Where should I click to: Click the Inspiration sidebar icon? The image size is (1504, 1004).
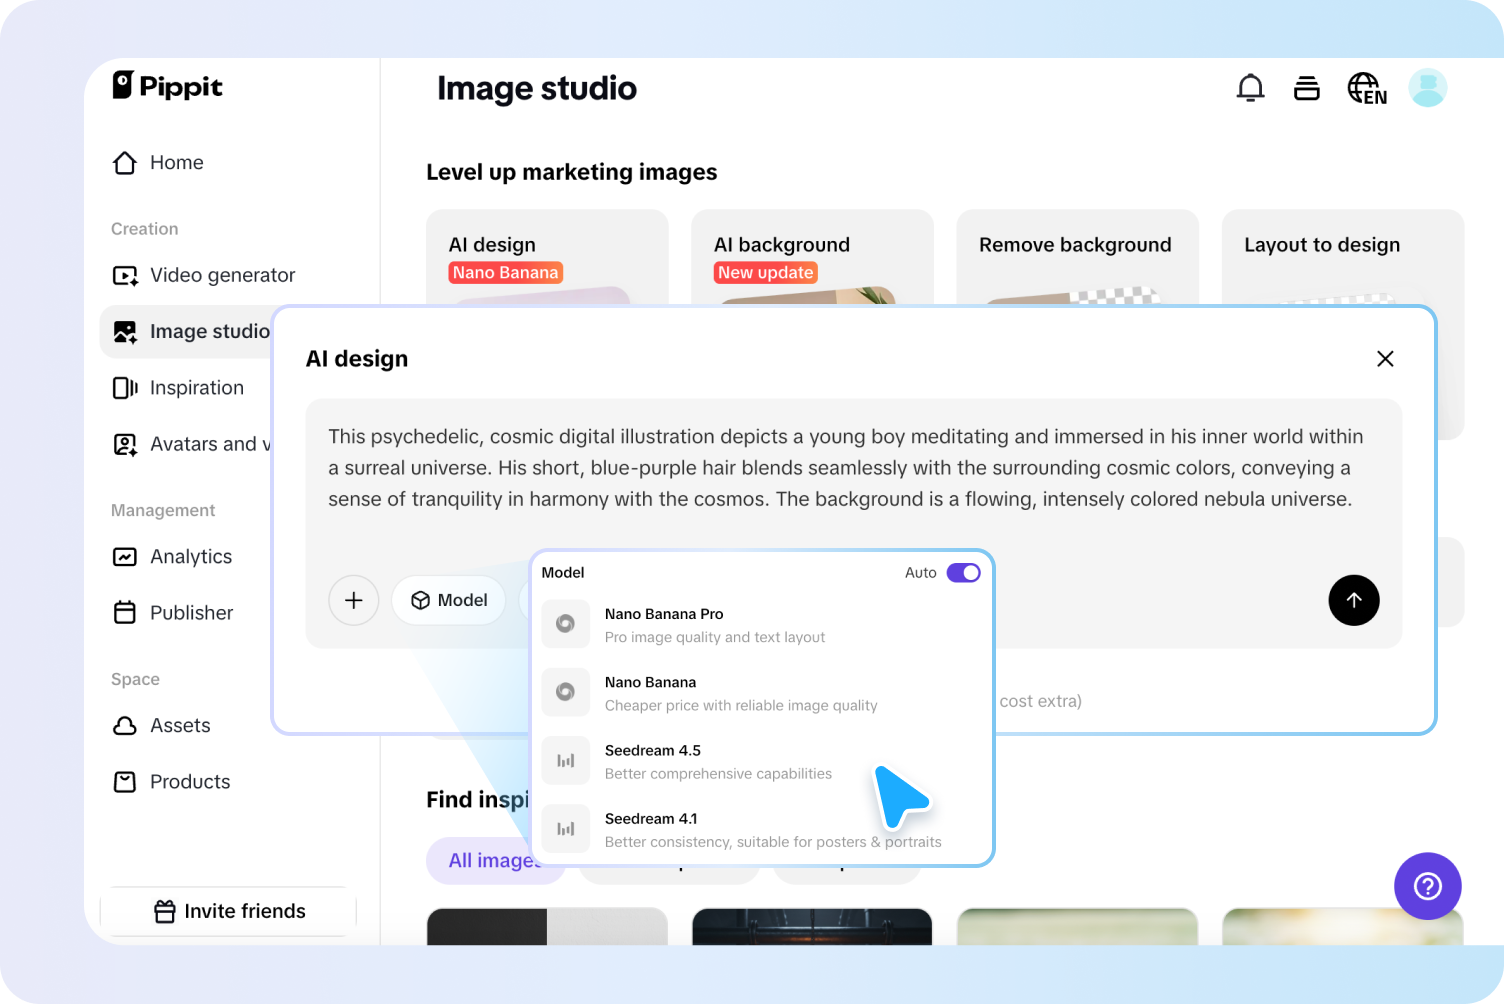click(x=125, y=388)
